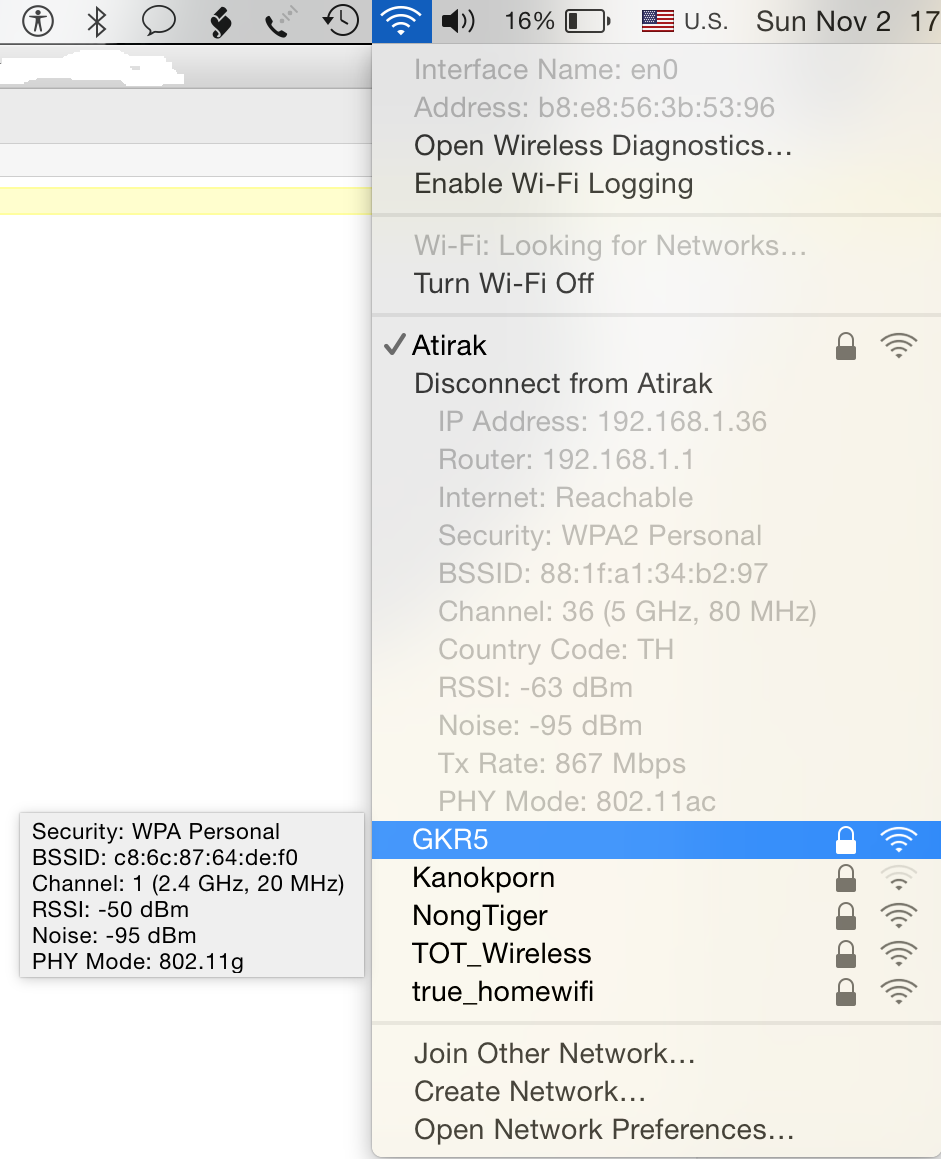Click the Wi-Fi icon in menu bar
The width and height of the screenshot is (941, 1159).
401,21
